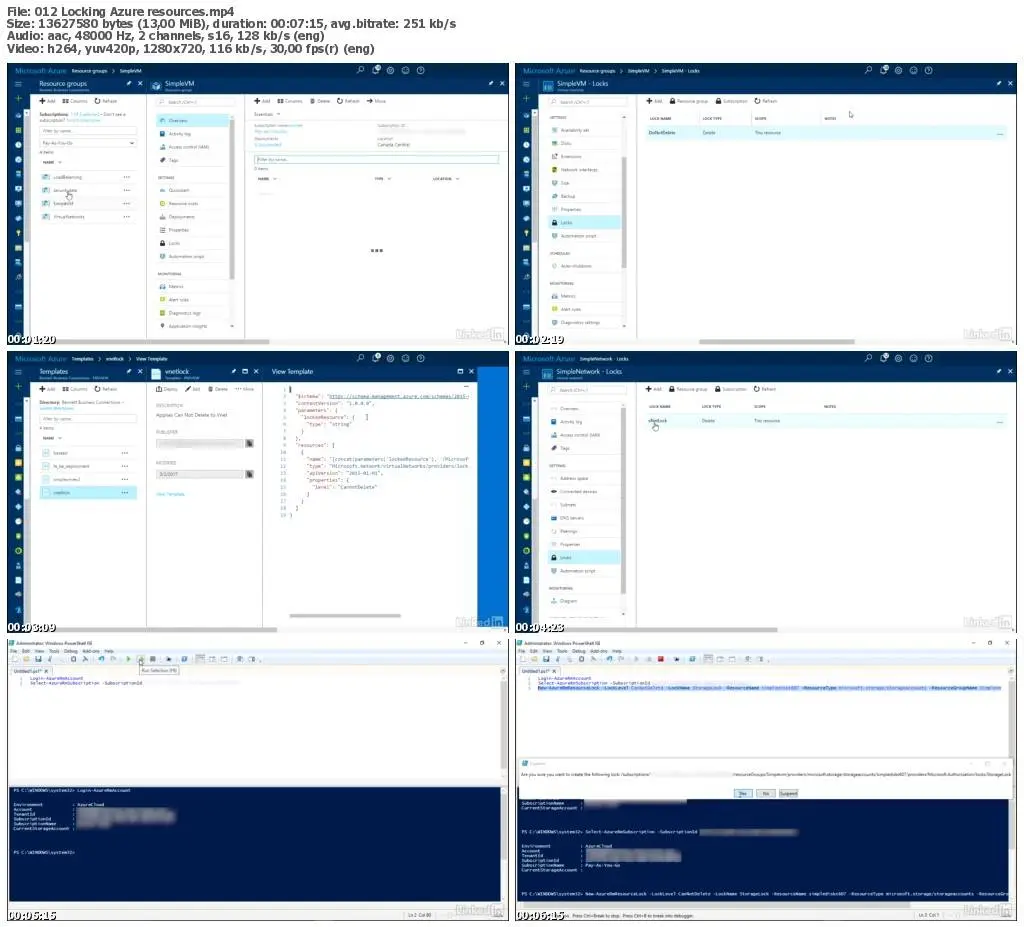Click red Stop button in 00:06:15 PowerShell ISE
Screen dimensions: 1024x927
[661, 659]
